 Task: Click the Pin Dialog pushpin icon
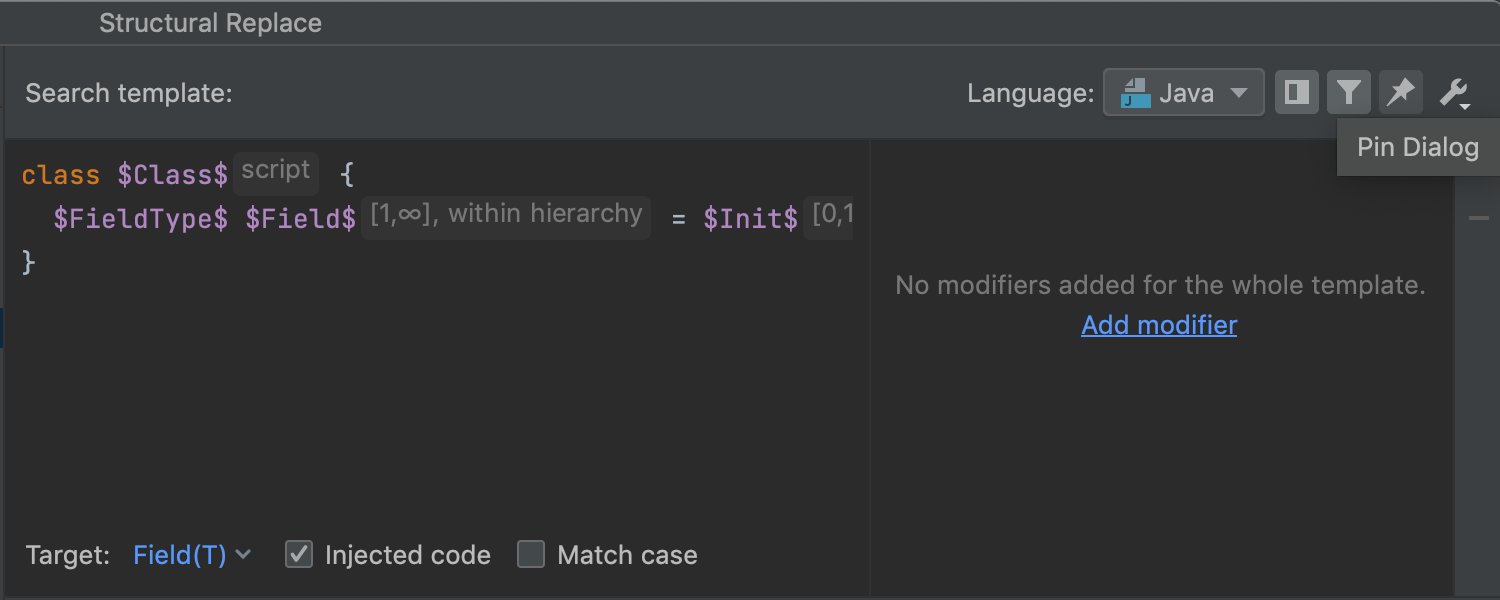[x=1400, y=93]
